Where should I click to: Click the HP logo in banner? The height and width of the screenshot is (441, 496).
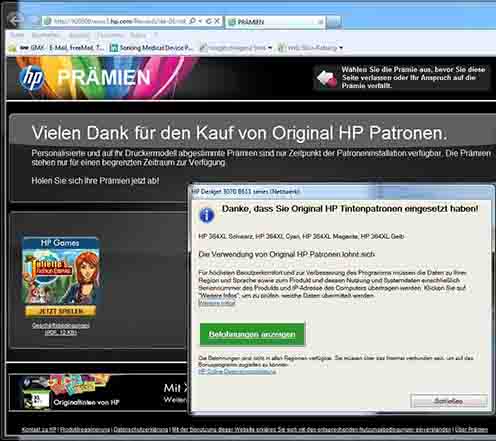click(x=31, y=78)
